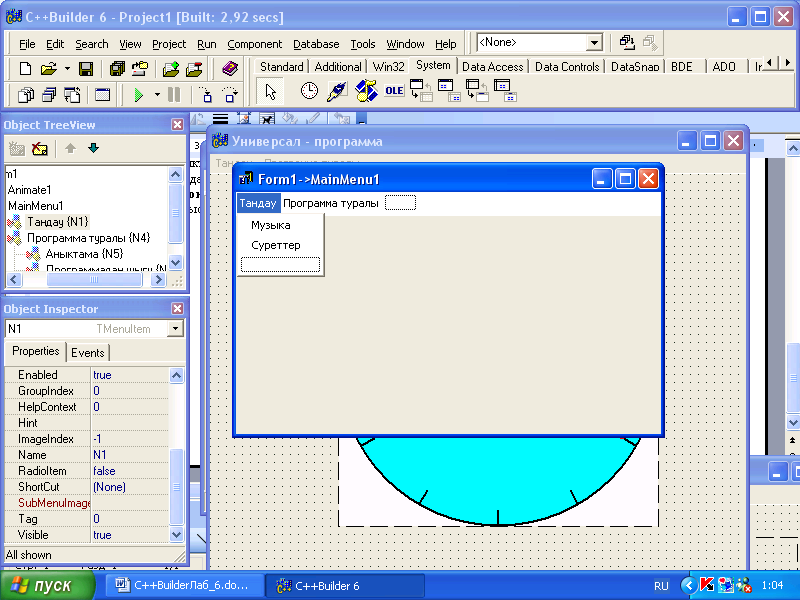Viewport: 800px width, 600px height.
Task: Open the component selector dropdown showing N1
Action: tap(175, 329)
